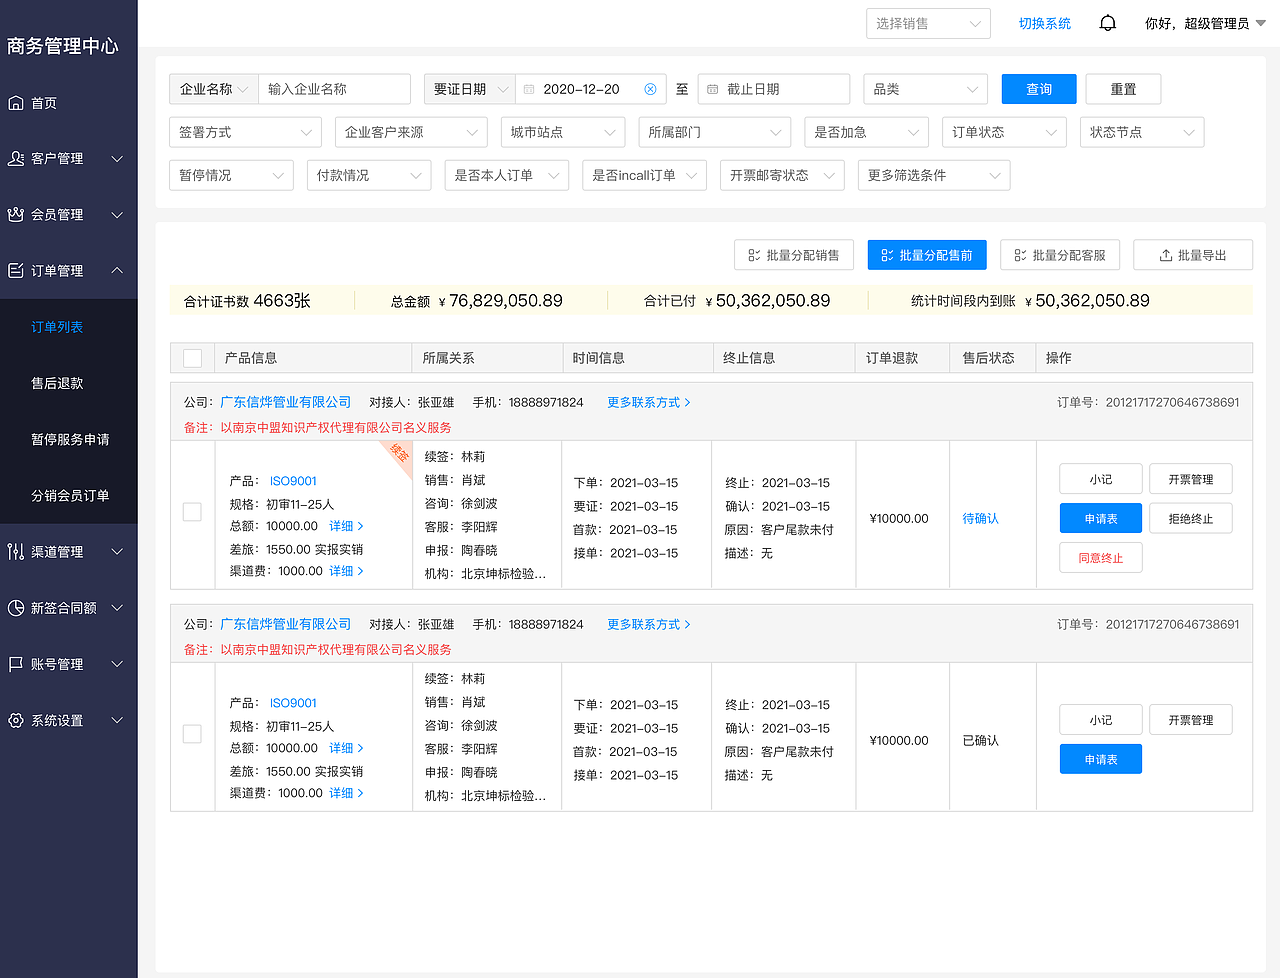Screen dimensions: 1280x978
Task: Click the 查询 search button
Action: (x=1038, y=89)
